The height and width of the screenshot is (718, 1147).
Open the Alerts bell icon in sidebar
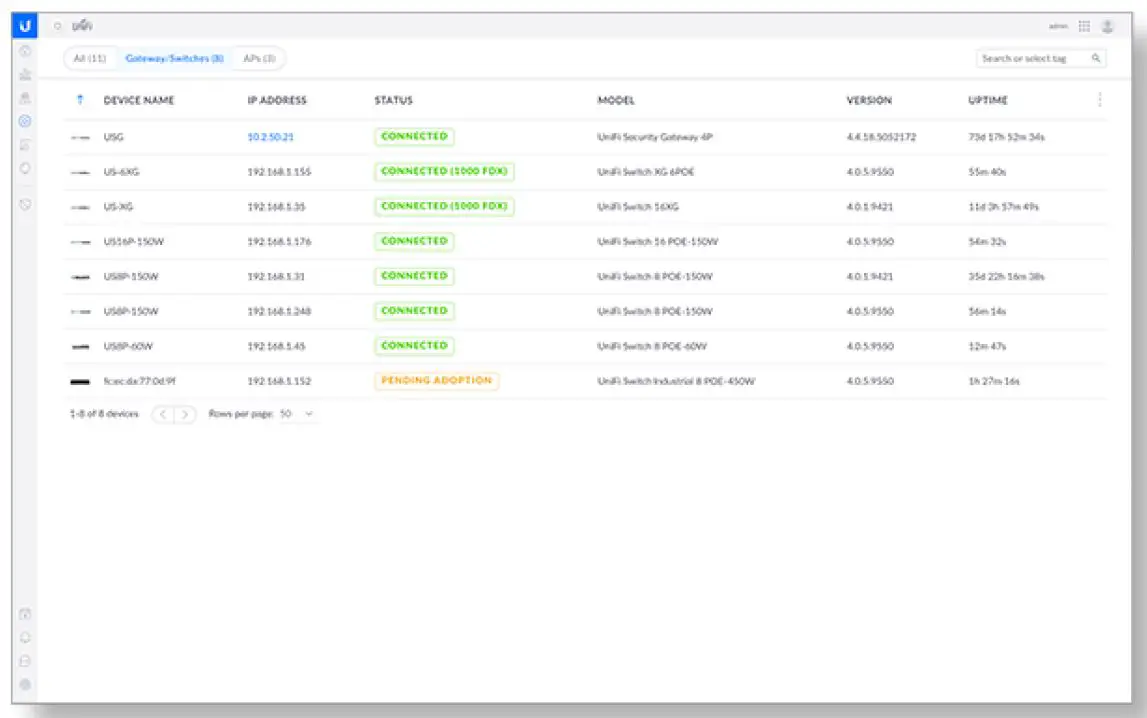coord(25,638)
